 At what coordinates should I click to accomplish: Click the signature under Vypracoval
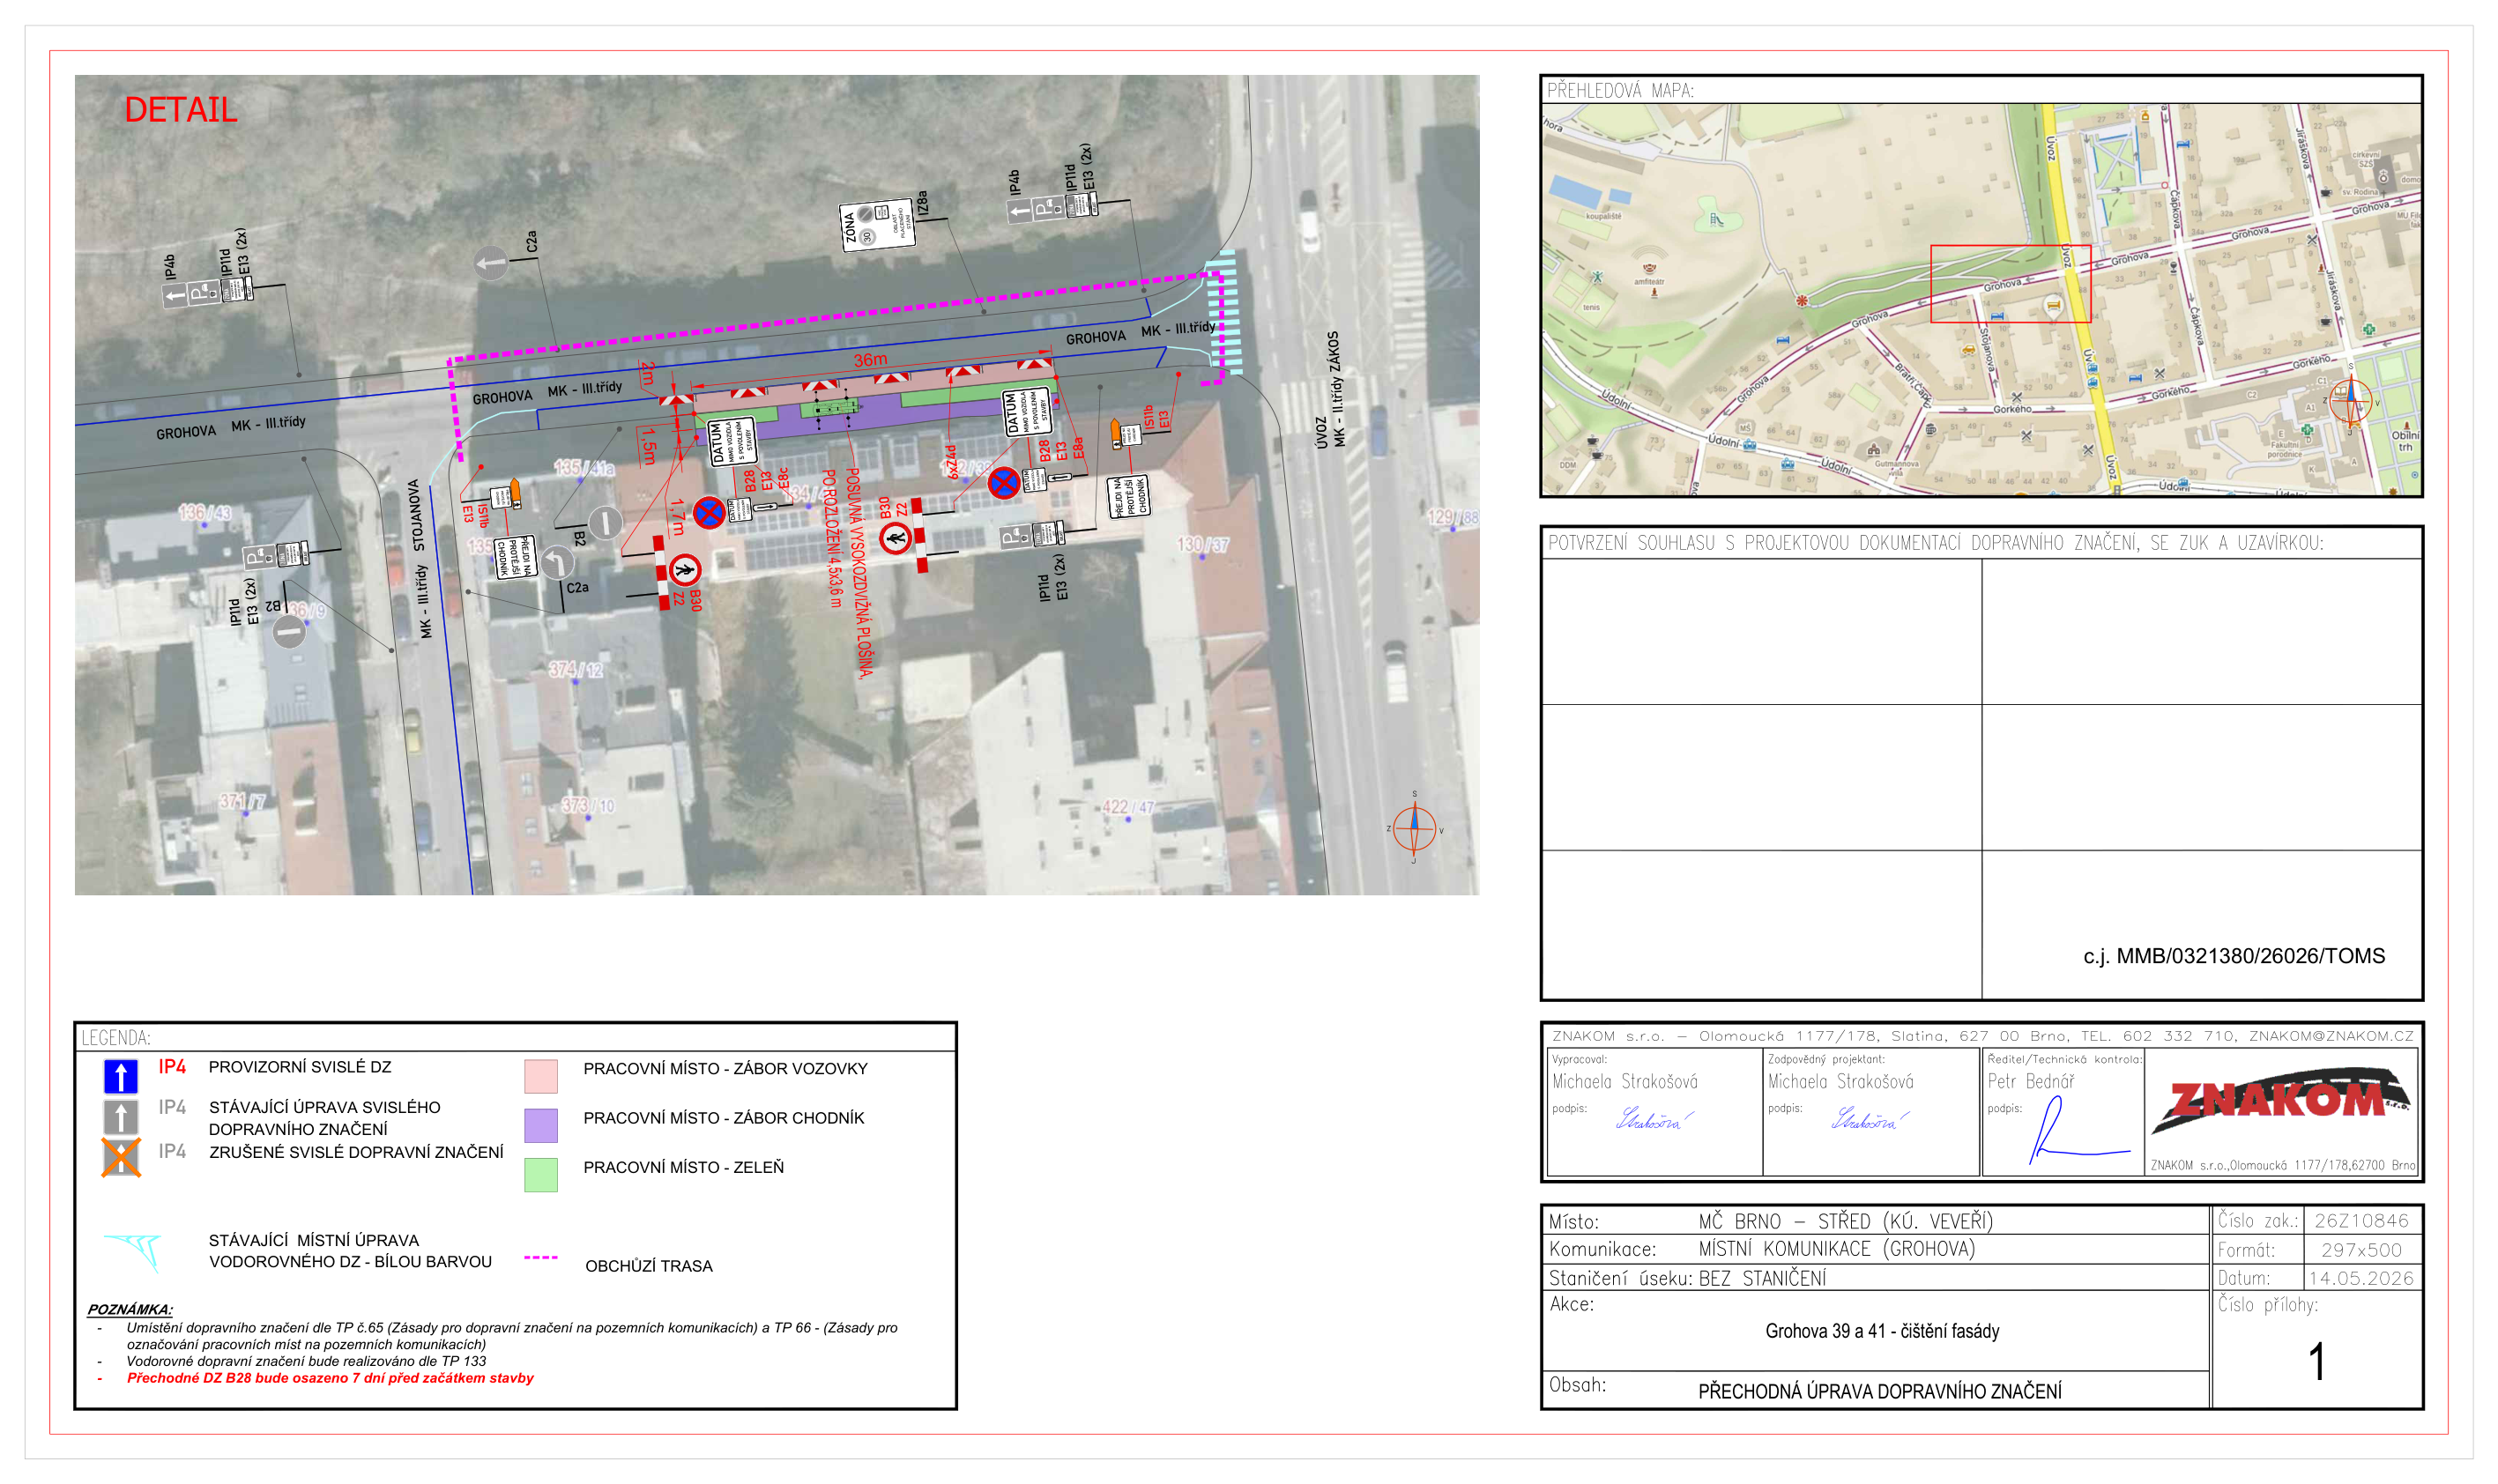tap(1654, 1118)
